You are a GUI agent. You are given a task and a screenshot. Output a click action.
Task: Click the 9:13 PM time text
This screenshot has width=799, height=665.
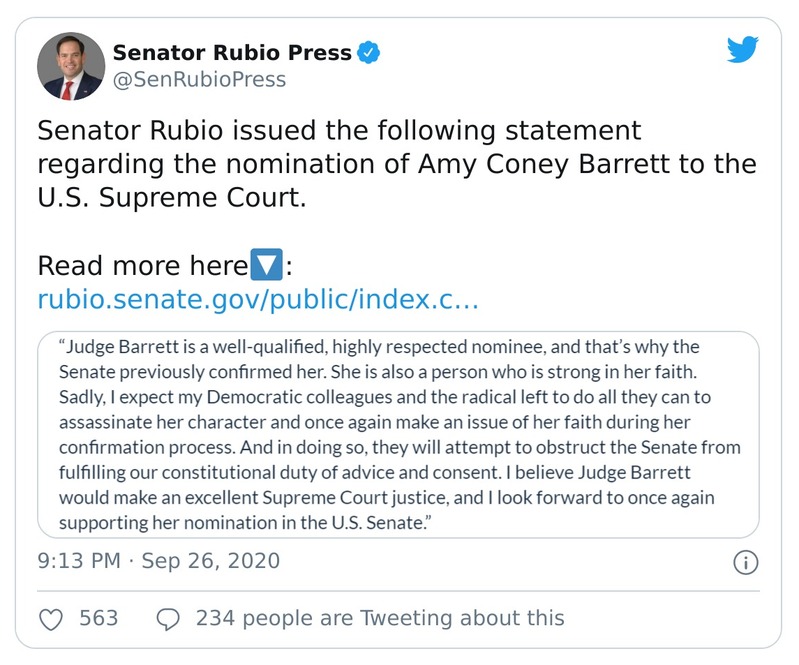tap(81, 560)
